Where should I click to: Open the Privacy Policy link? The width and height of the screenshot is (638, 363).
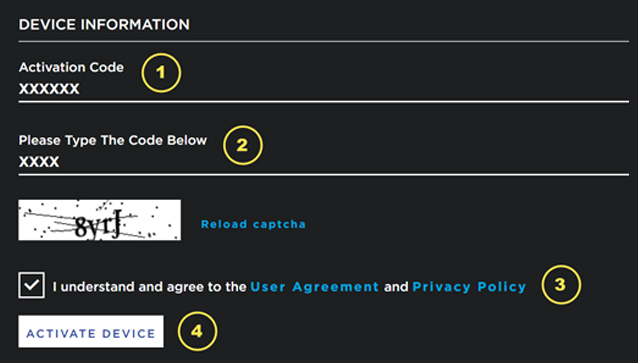click(x=469, y=287)
